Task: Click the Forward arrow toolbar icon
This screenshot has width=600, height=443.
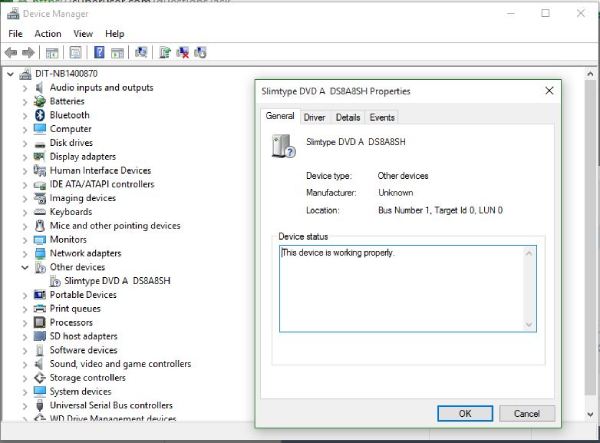Action: point(28,52)
